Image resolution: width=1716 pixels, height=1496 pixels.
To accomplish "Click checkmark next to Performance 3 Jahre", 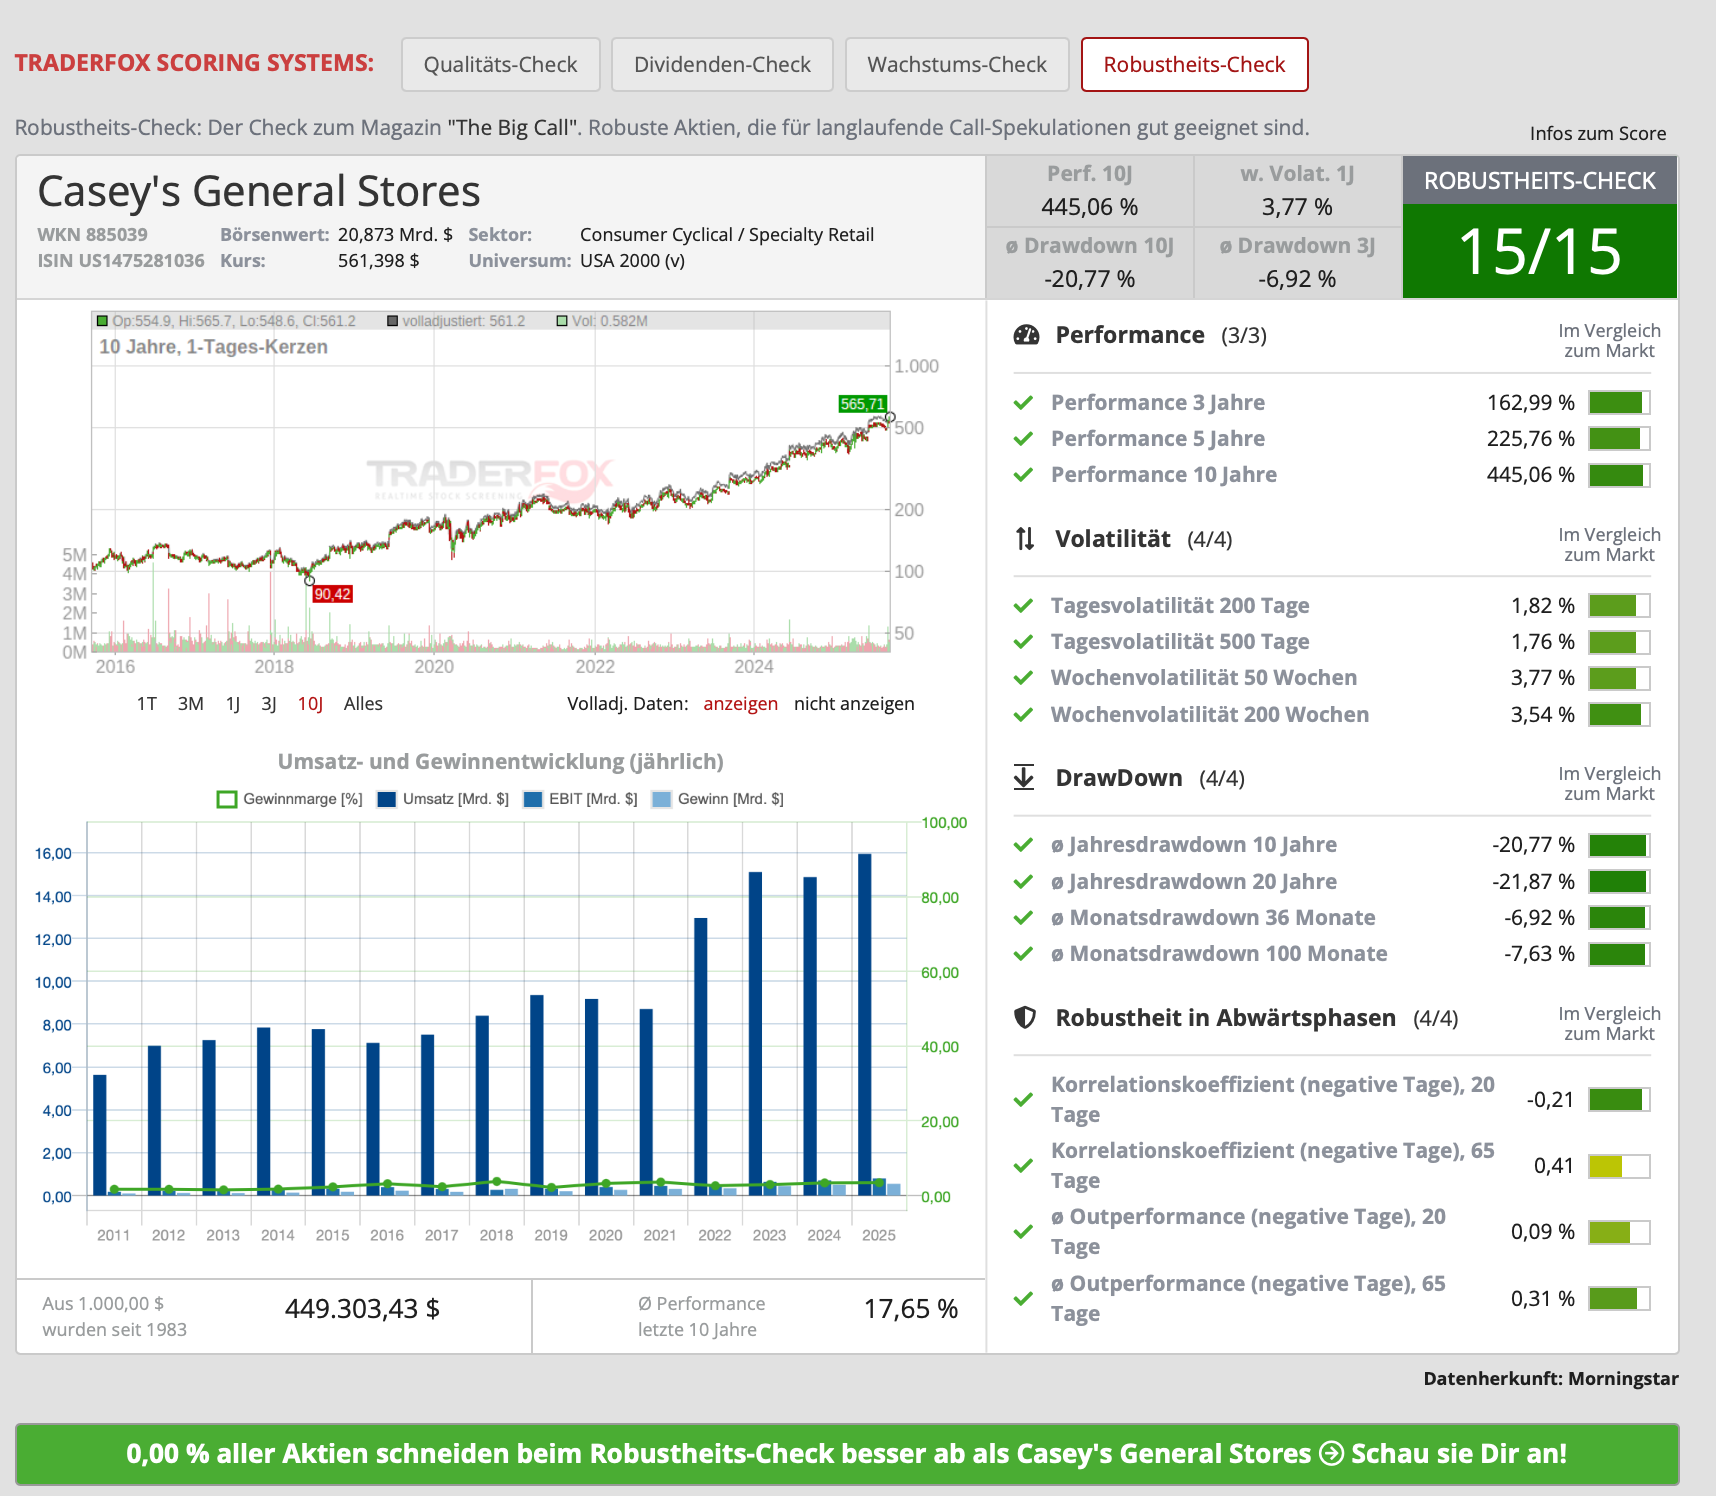I will (x=1023, y=403).
